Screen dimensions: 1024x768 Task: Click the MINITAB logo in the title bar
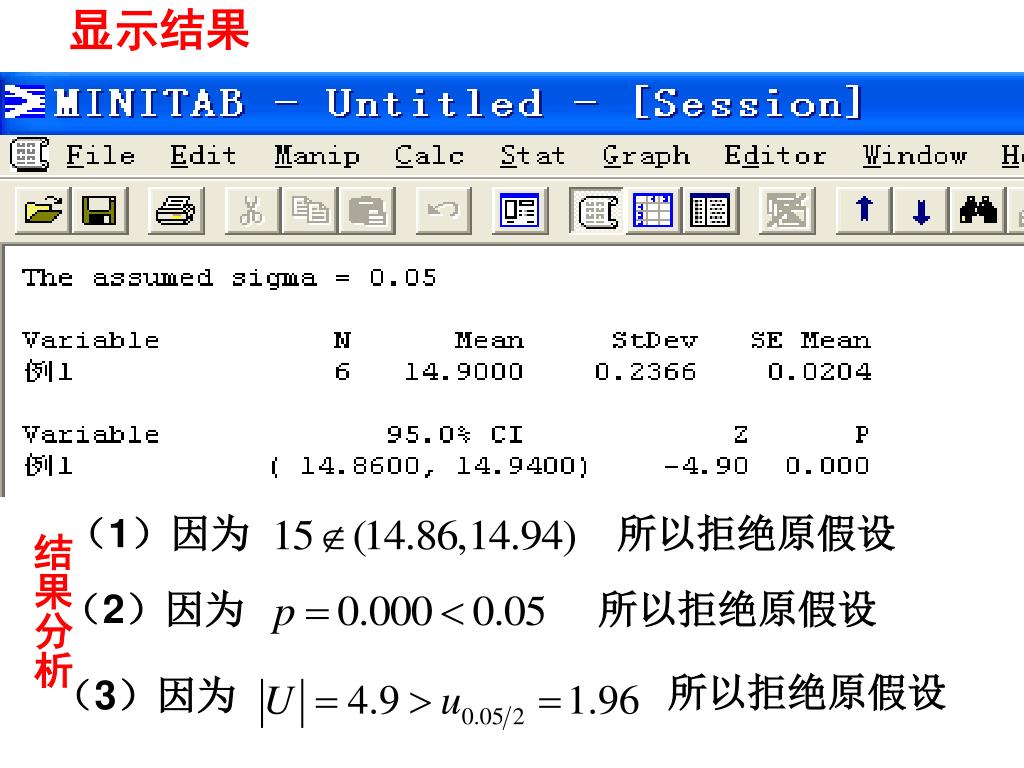[x=25, y=103]
